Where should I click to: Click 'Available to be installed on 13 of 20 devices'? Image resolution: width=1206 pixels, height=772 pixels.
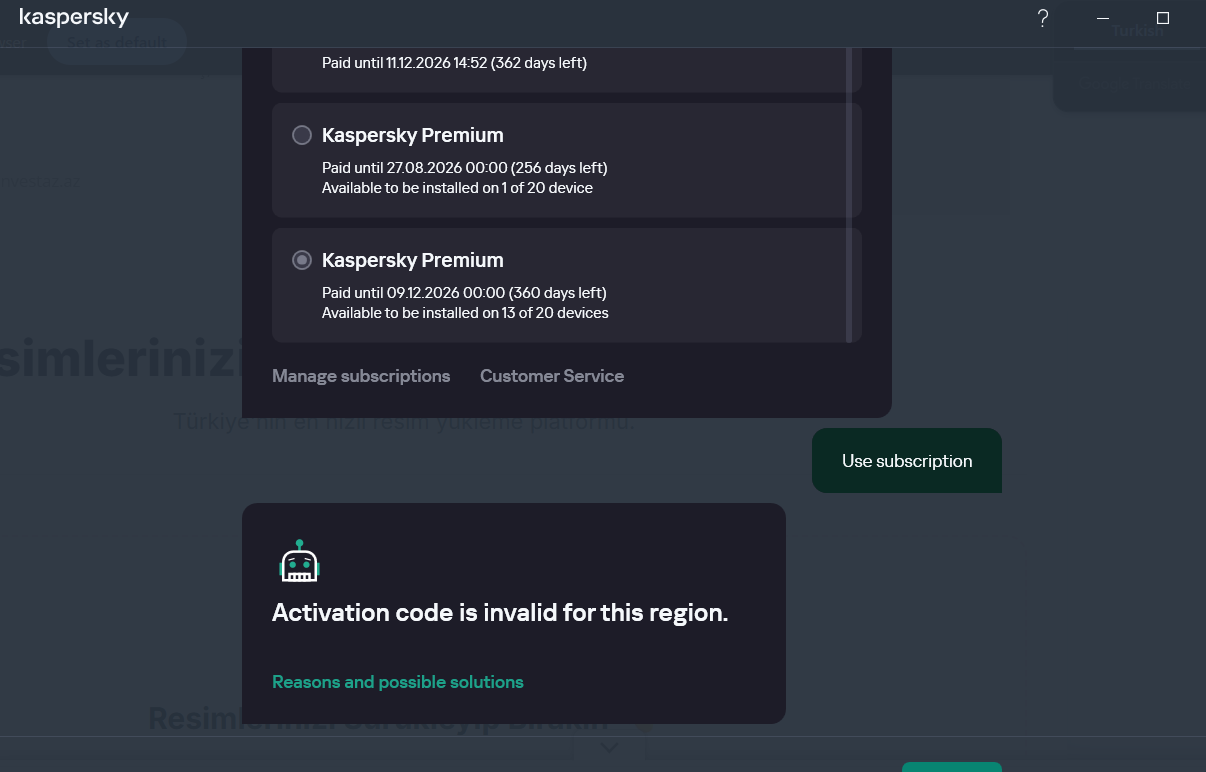[465, 313]
